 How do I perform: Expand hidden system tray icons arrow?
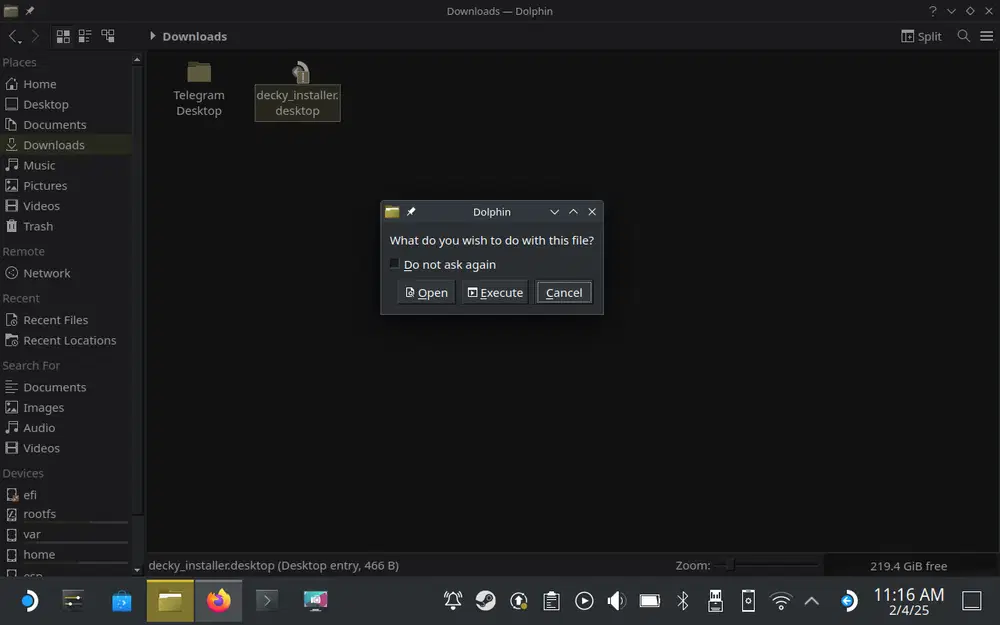tap(812, 601)
